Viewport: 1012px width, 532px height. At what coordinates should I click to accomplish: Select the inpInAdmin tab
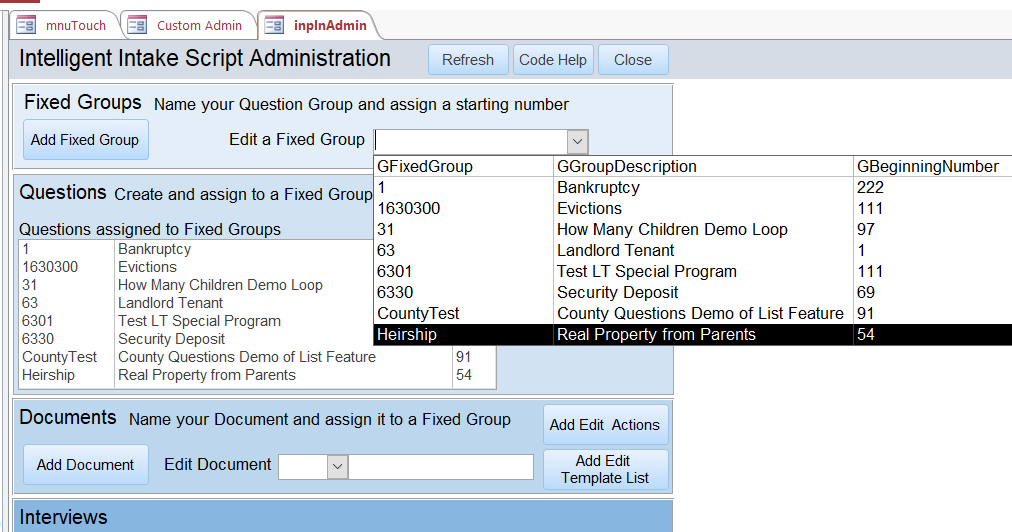coord(330,25)
